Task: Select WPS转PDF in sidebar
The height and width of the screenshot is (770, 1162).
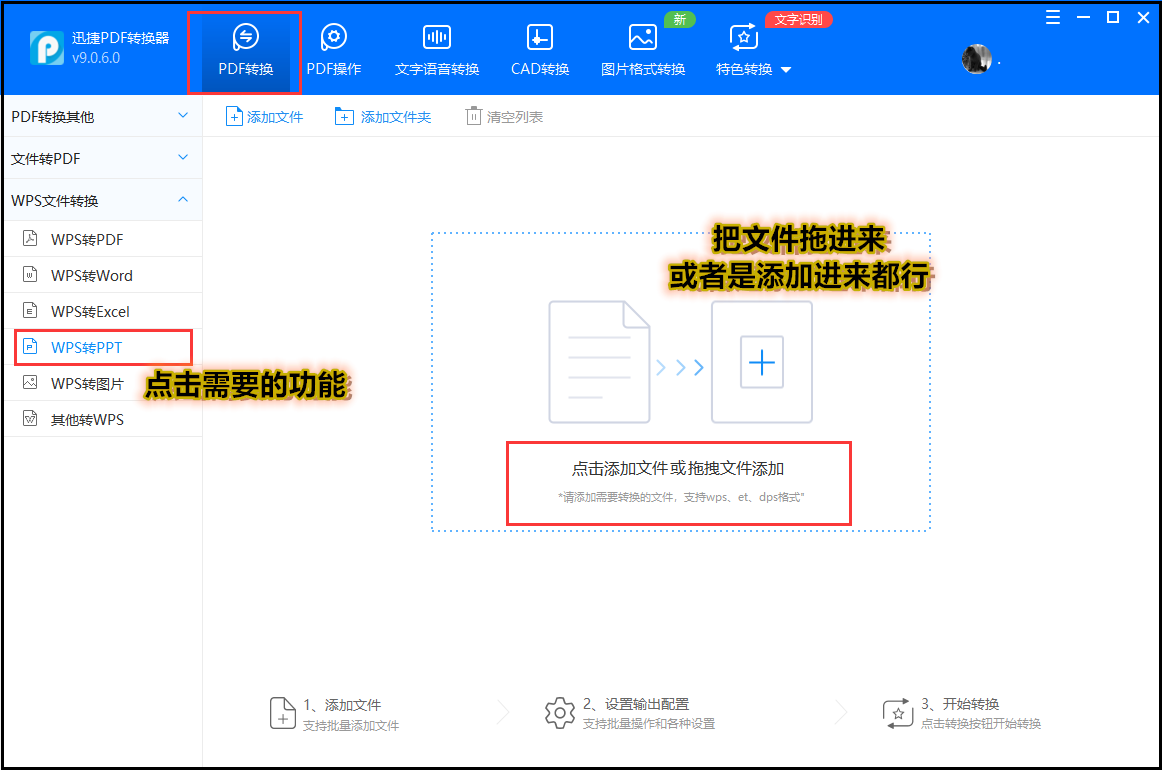Action: (102, 239)
